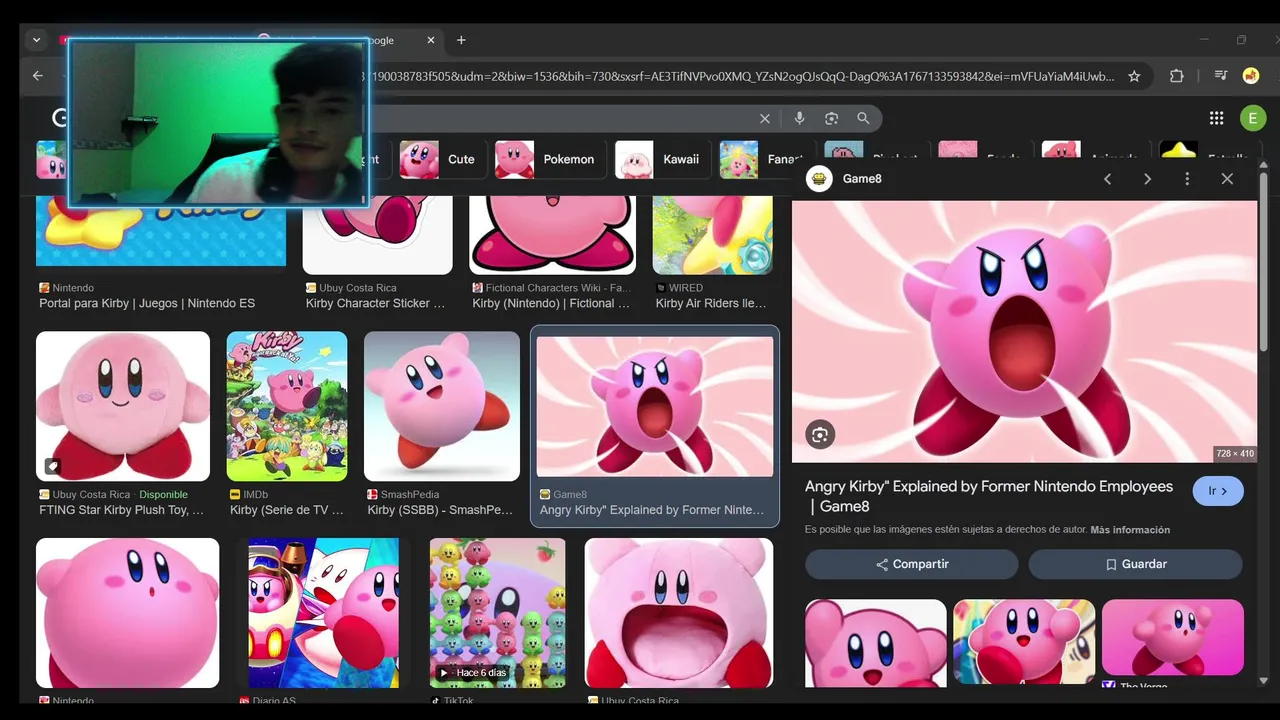Viewport: 1280px width, 720px height.
Task: Open the Diario AS Kirby result image
Action: click(x=324, y=613)
